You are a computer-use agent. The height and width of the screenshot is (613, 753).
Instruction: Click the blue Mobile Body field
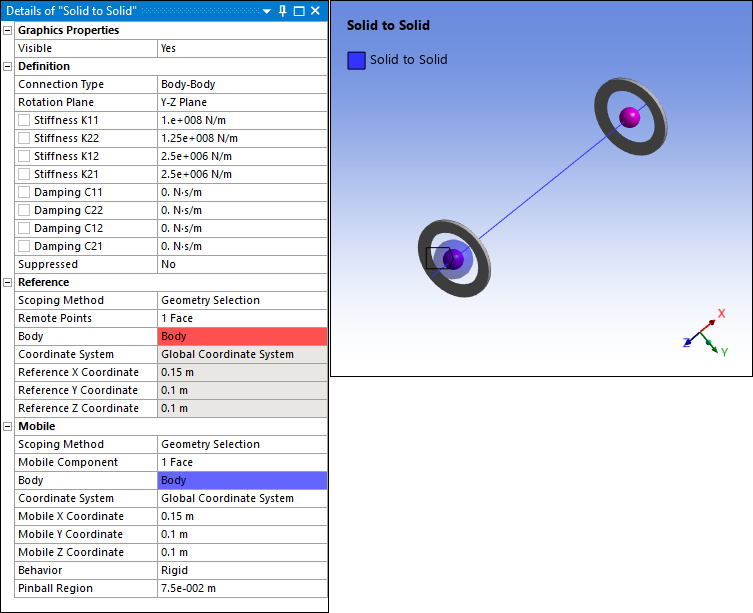(241, 480)
